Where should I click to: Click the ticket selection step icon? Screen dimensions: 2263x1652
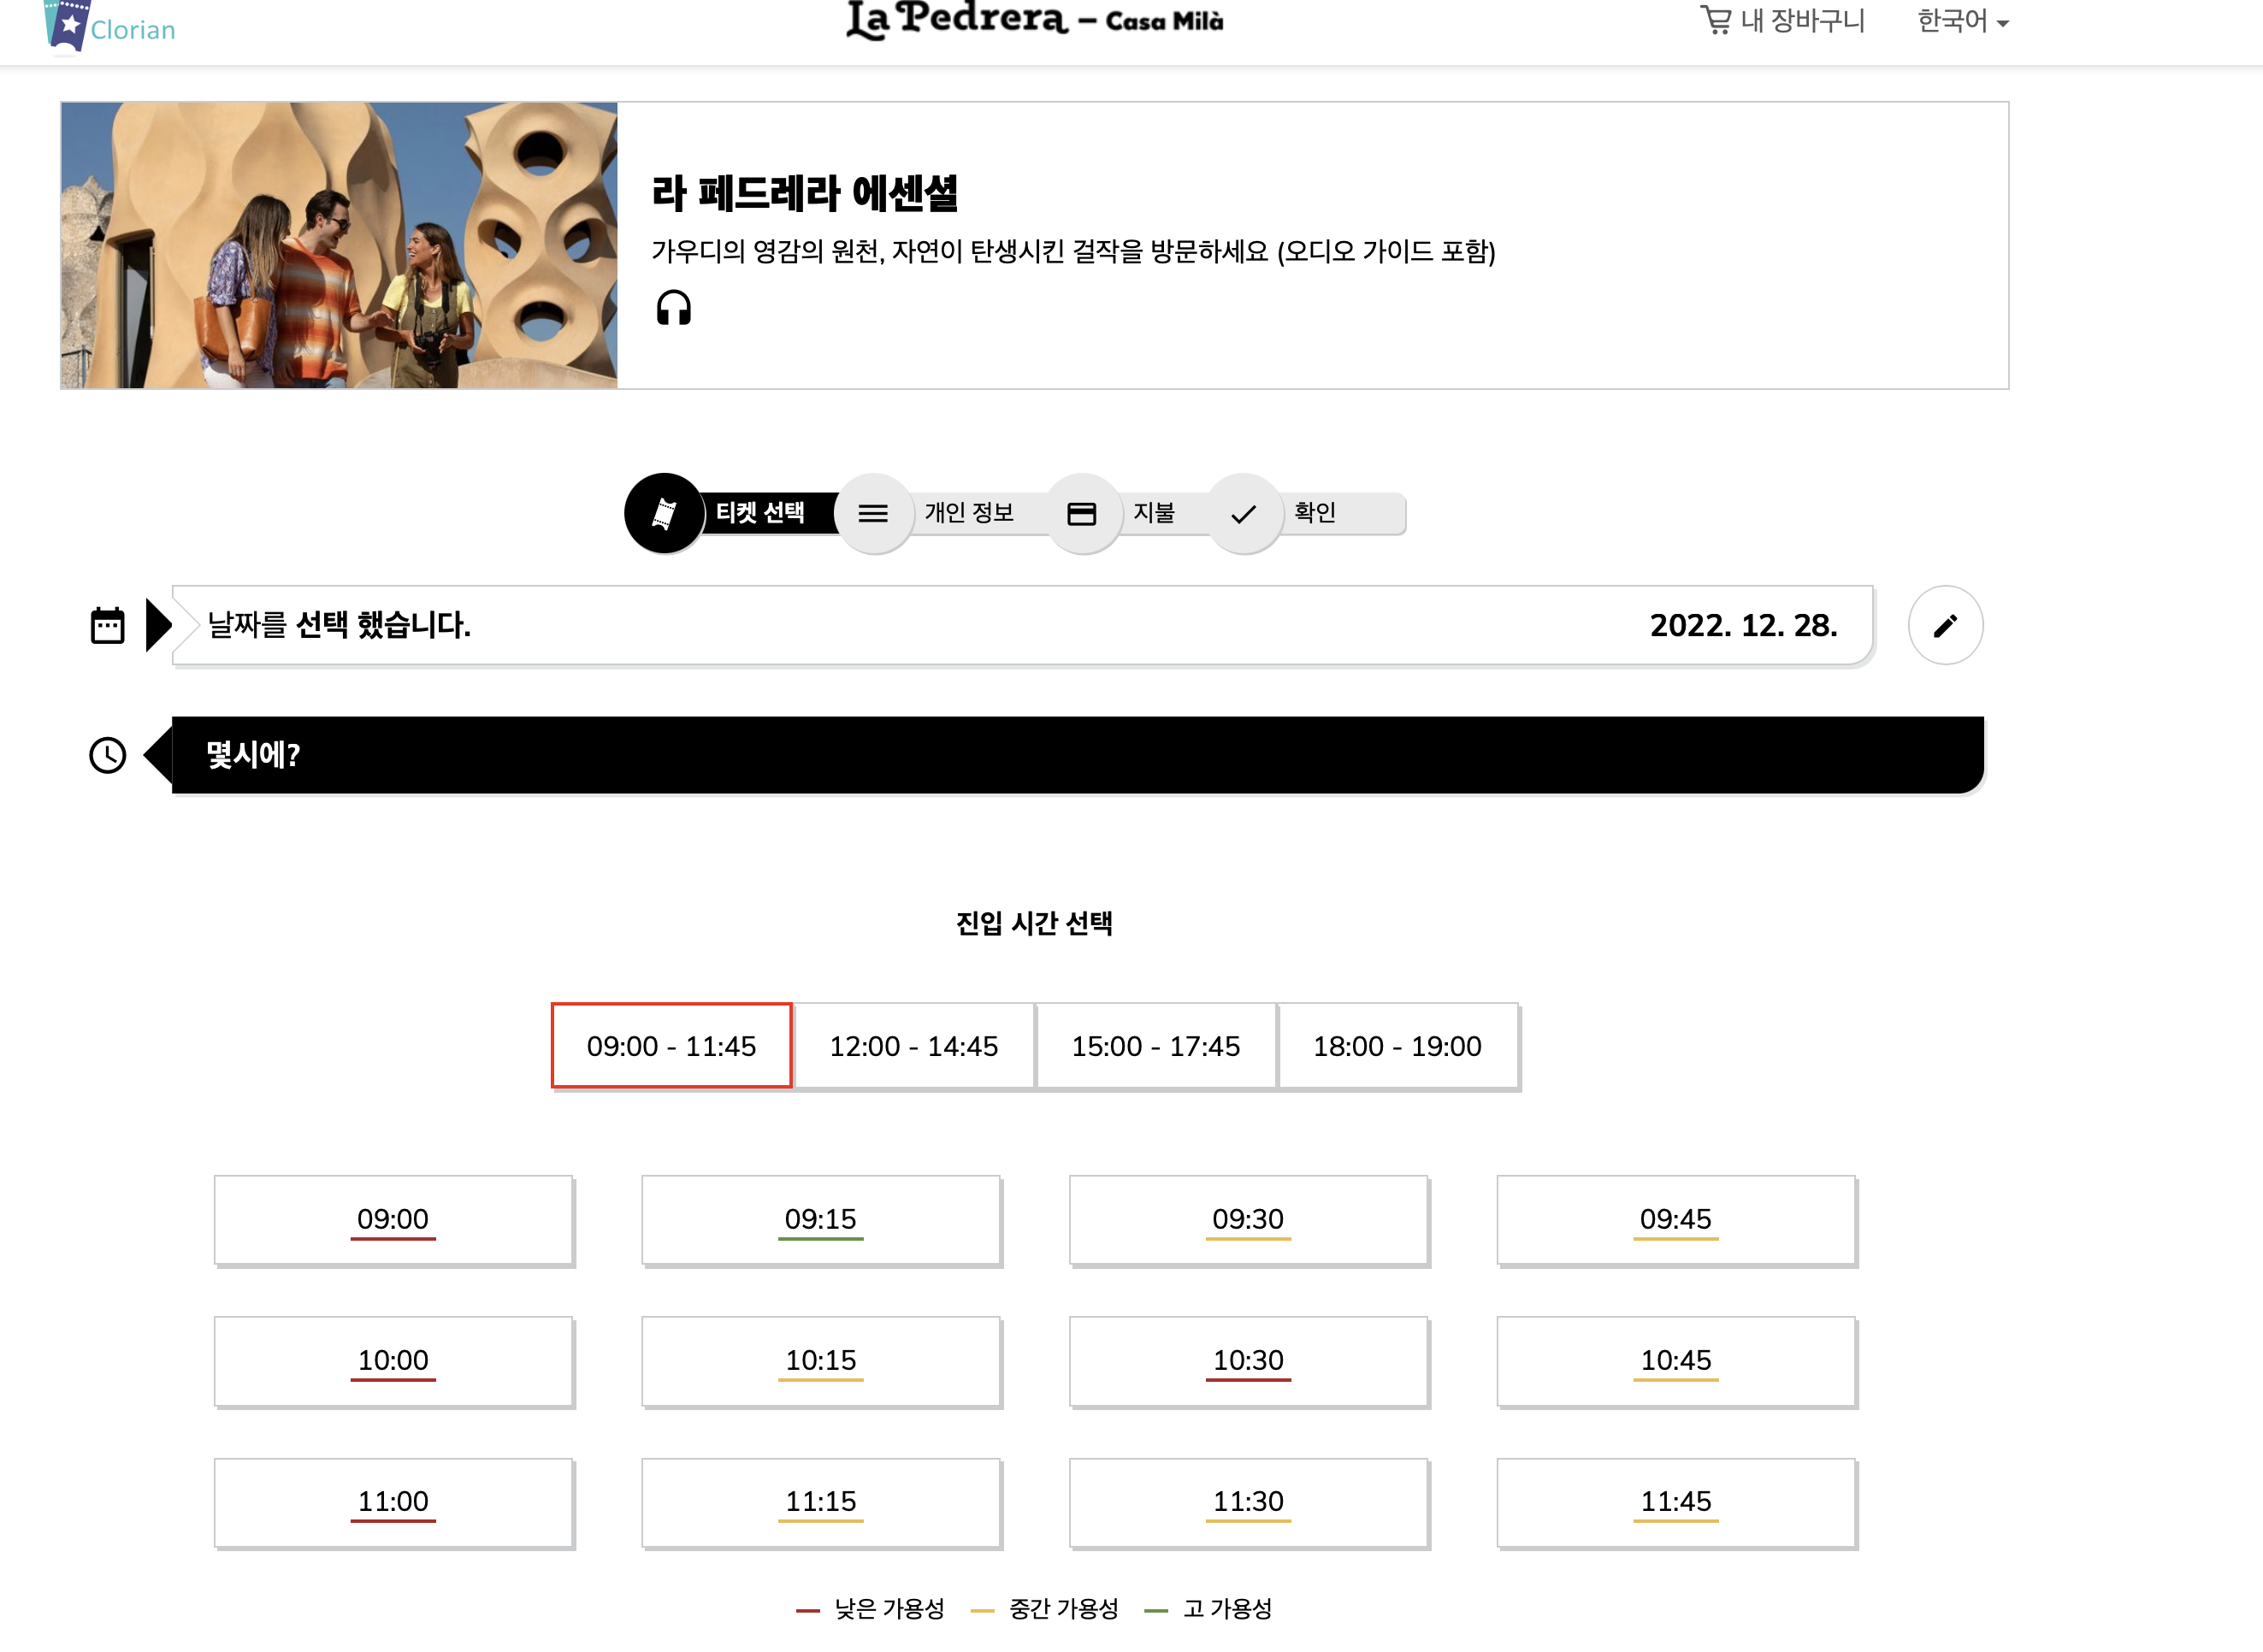pyautogui.click(x=664, y=513)
